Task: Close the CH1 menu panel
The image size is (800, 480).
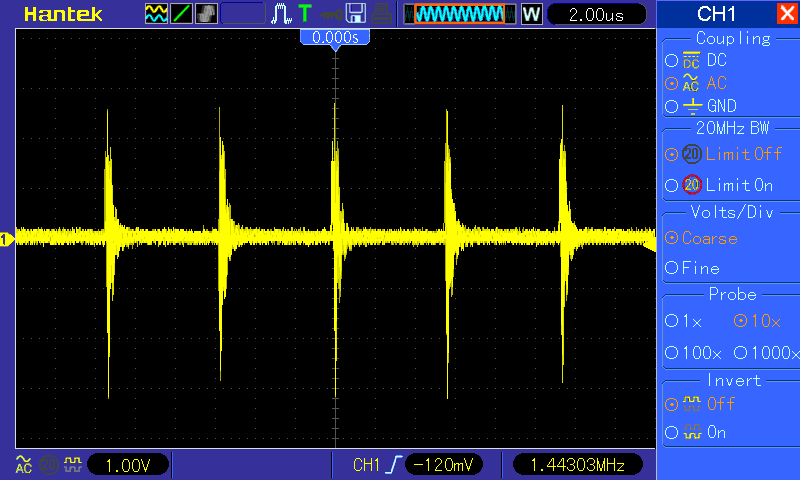Action: tap(788, 13)
